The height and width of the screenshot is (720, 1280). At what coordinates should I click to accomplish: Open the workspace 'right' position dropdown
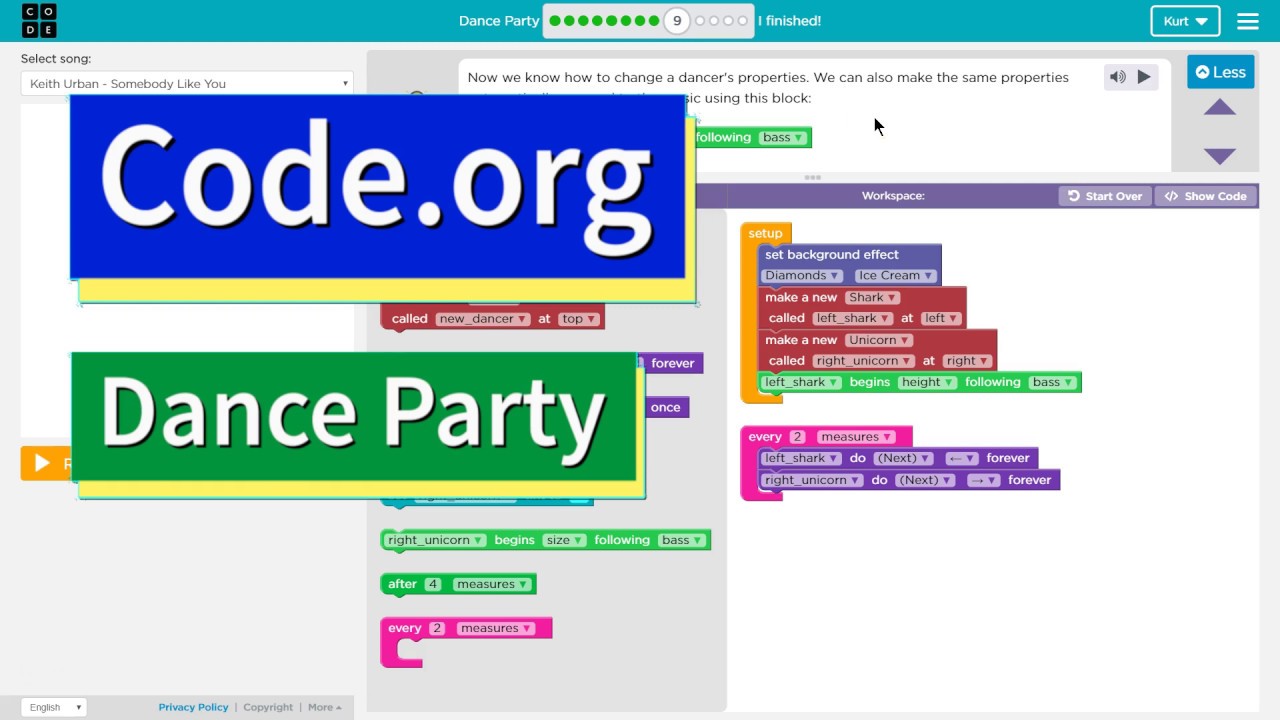[x=967, y=361]
